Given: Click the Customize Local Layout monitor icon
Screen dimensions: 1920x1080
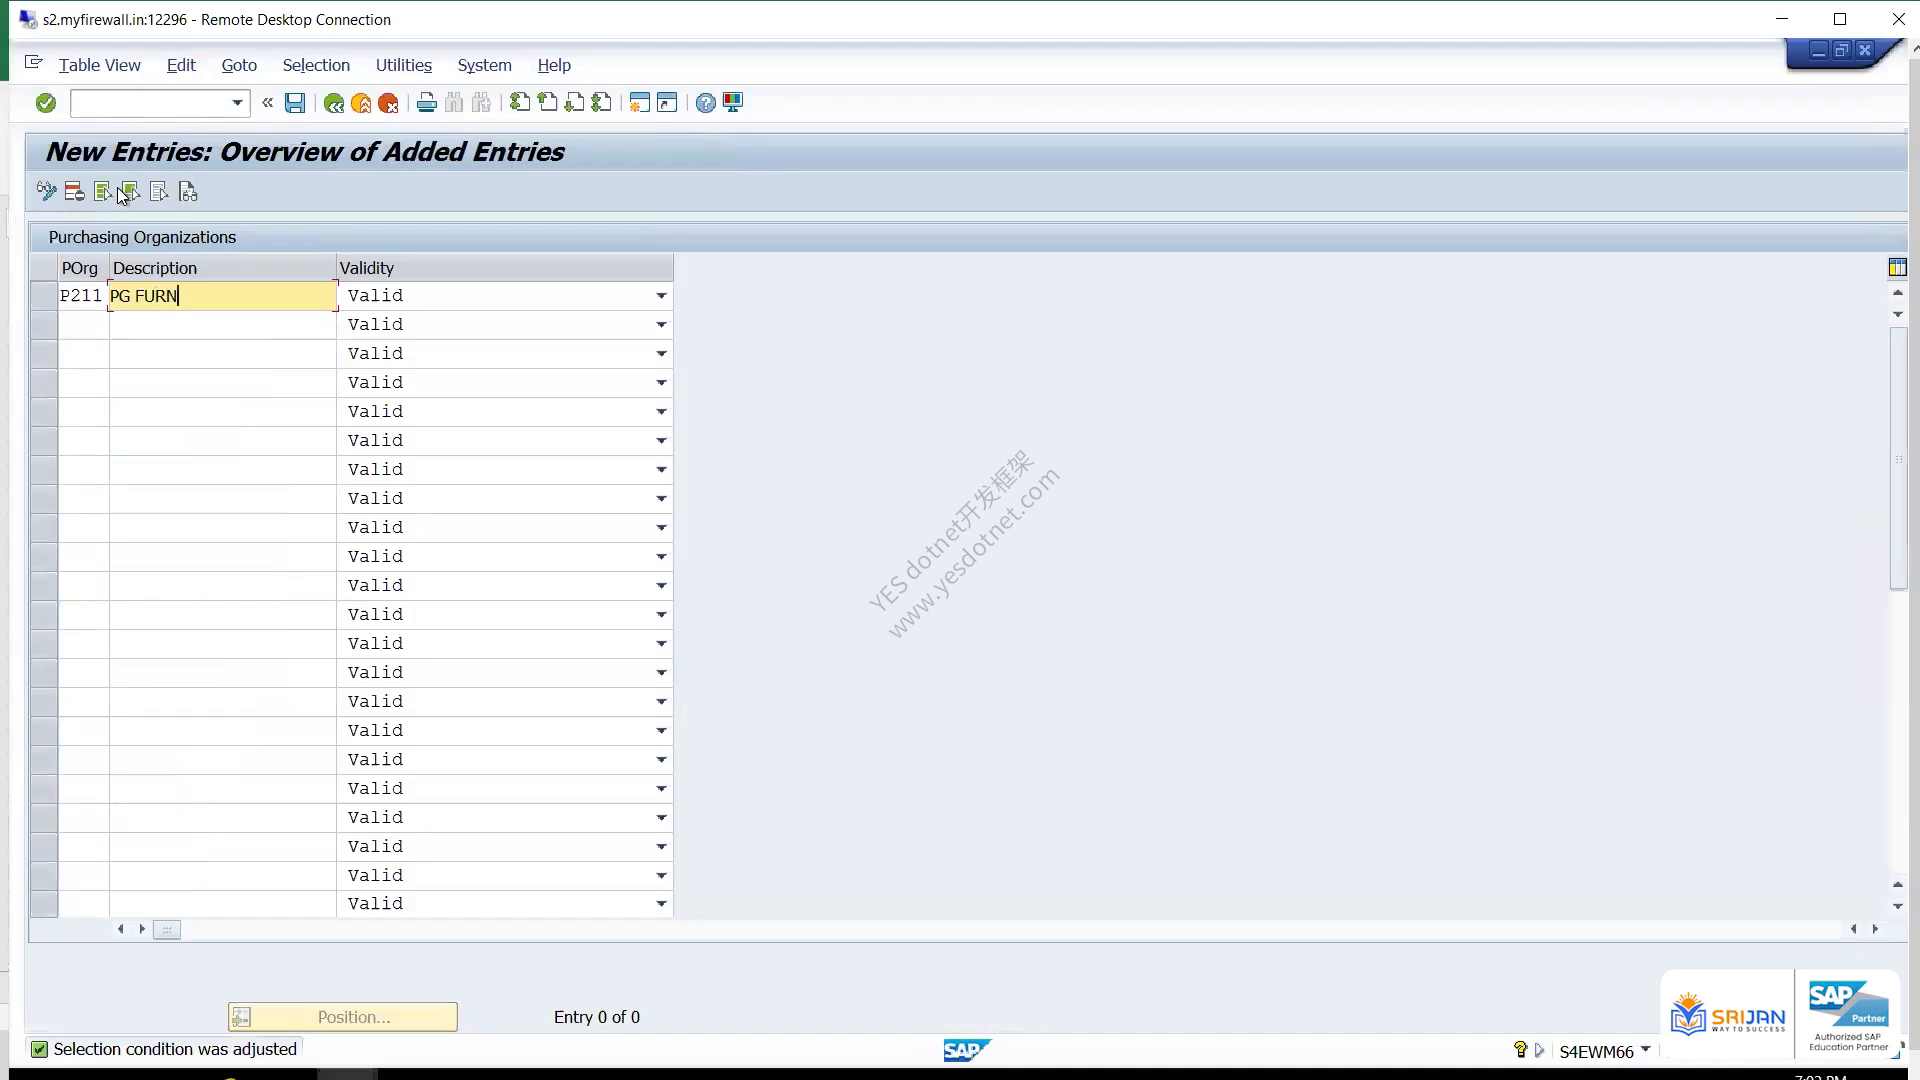Looking at the screenshot, I should coord(733,103).
